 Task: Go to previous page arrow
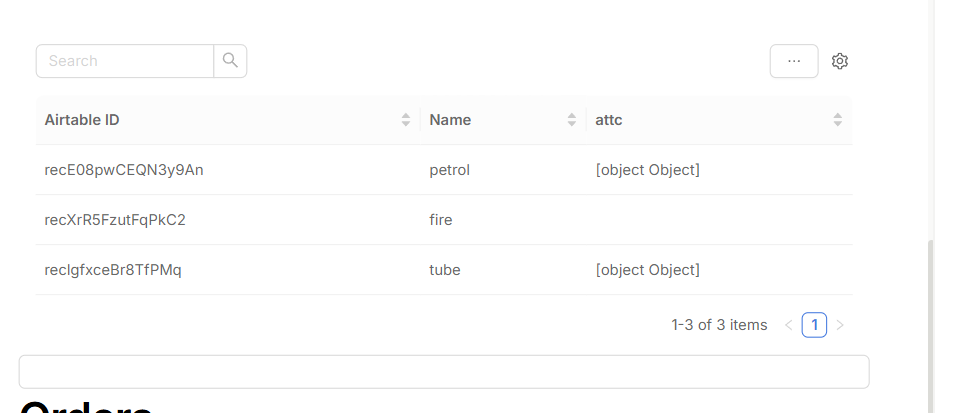(x=788, y=325)
